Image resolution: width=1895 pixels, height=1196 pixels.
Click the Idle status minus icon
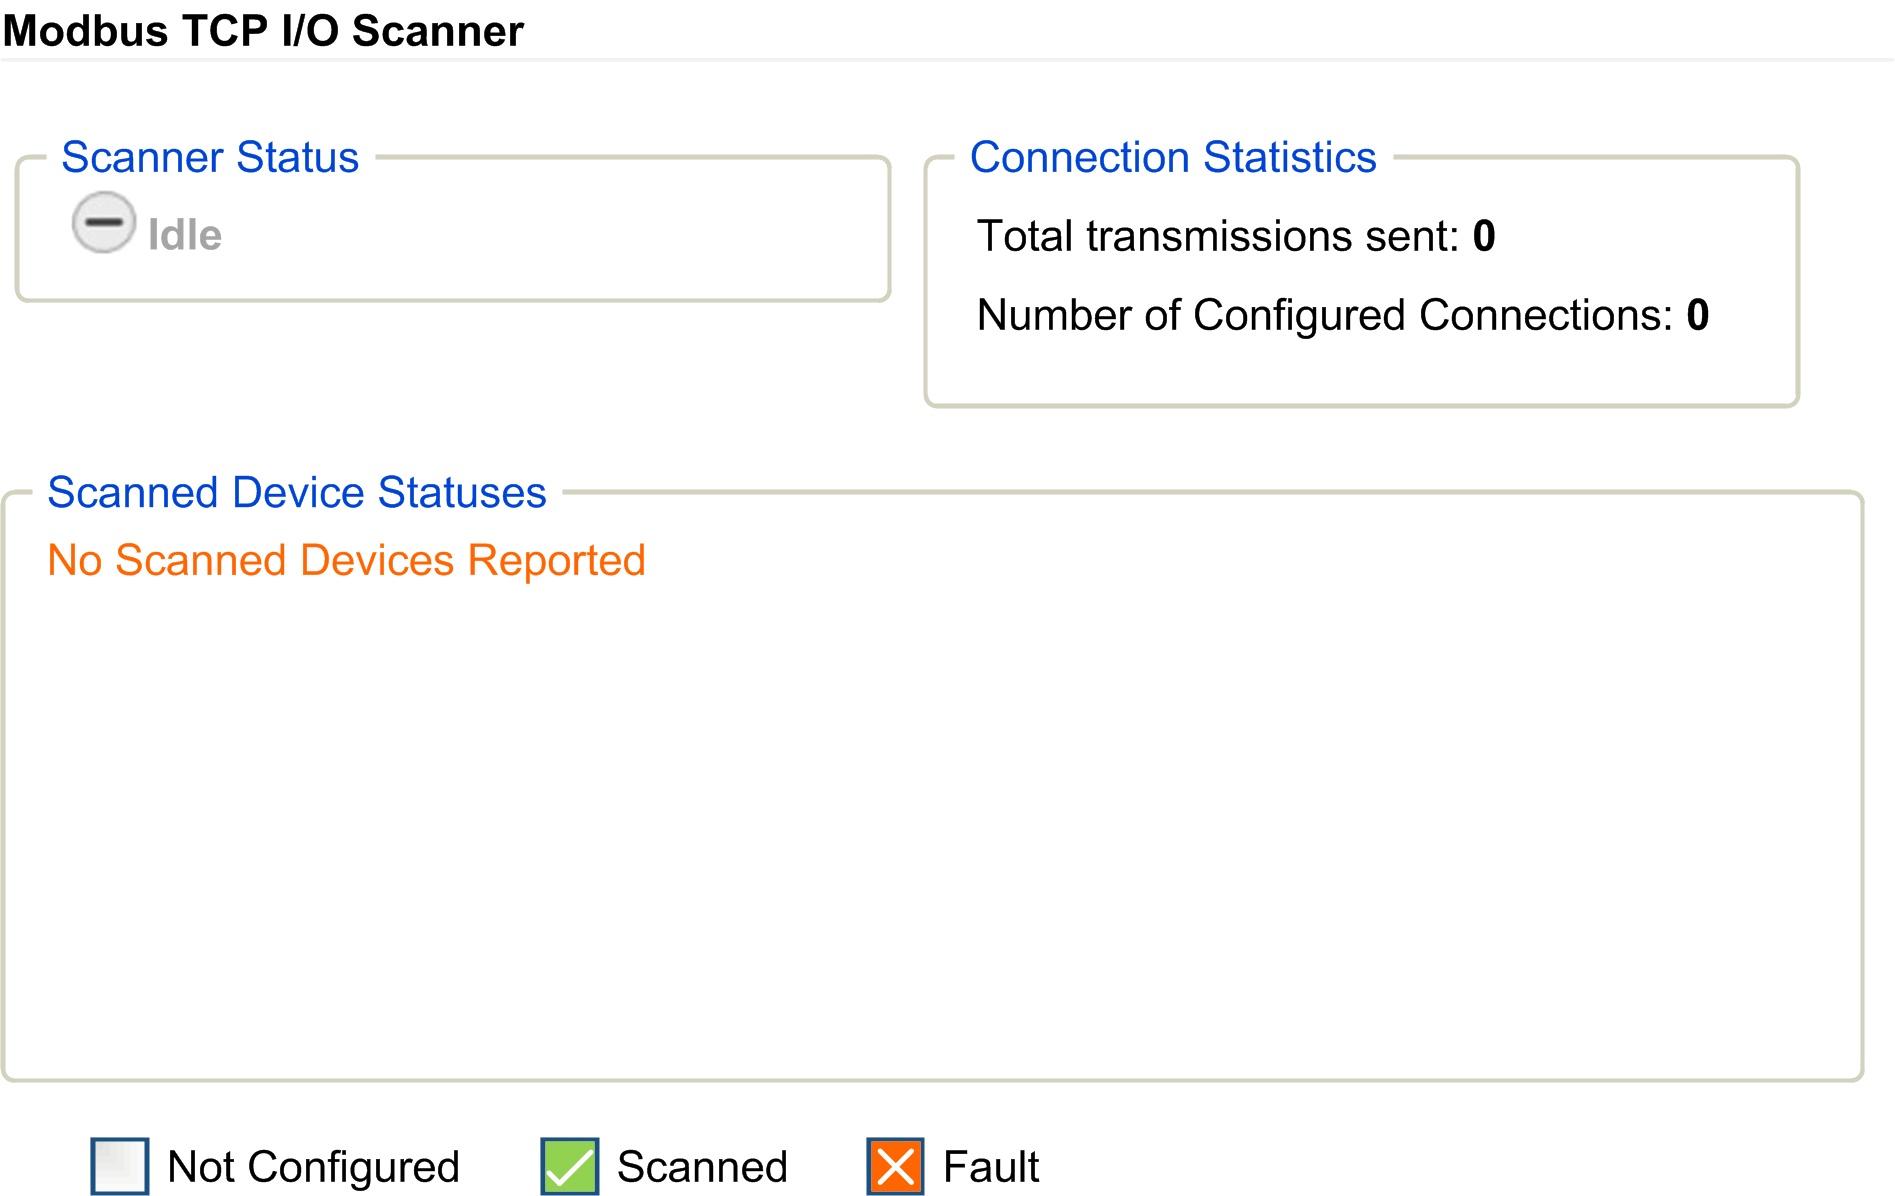(x=104, y=222)
